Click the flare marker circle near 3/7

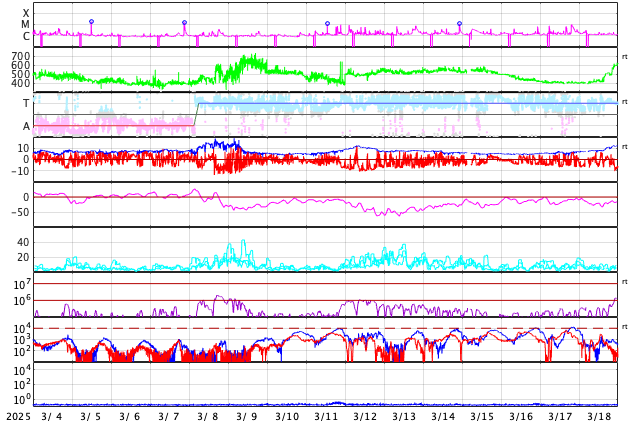(184, 23)
